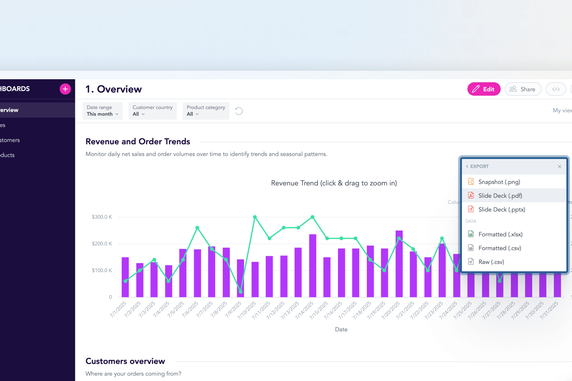This screenshot has width=572, height=381.
Task: Export data as Raw (.csv)
Action: (514, 262)
